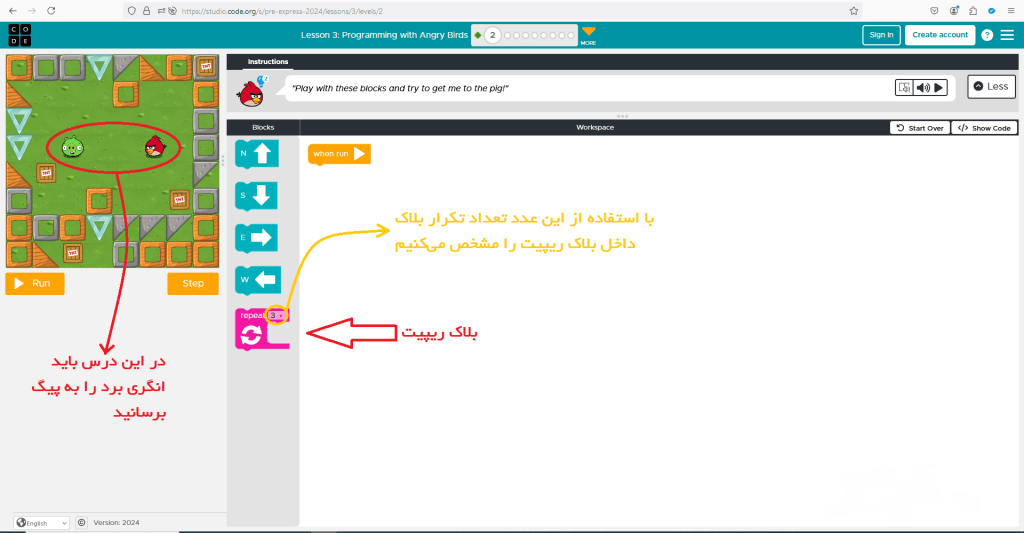Open the repeat count 3 dropdown
Screen dimensions: 1024x533
277,315
